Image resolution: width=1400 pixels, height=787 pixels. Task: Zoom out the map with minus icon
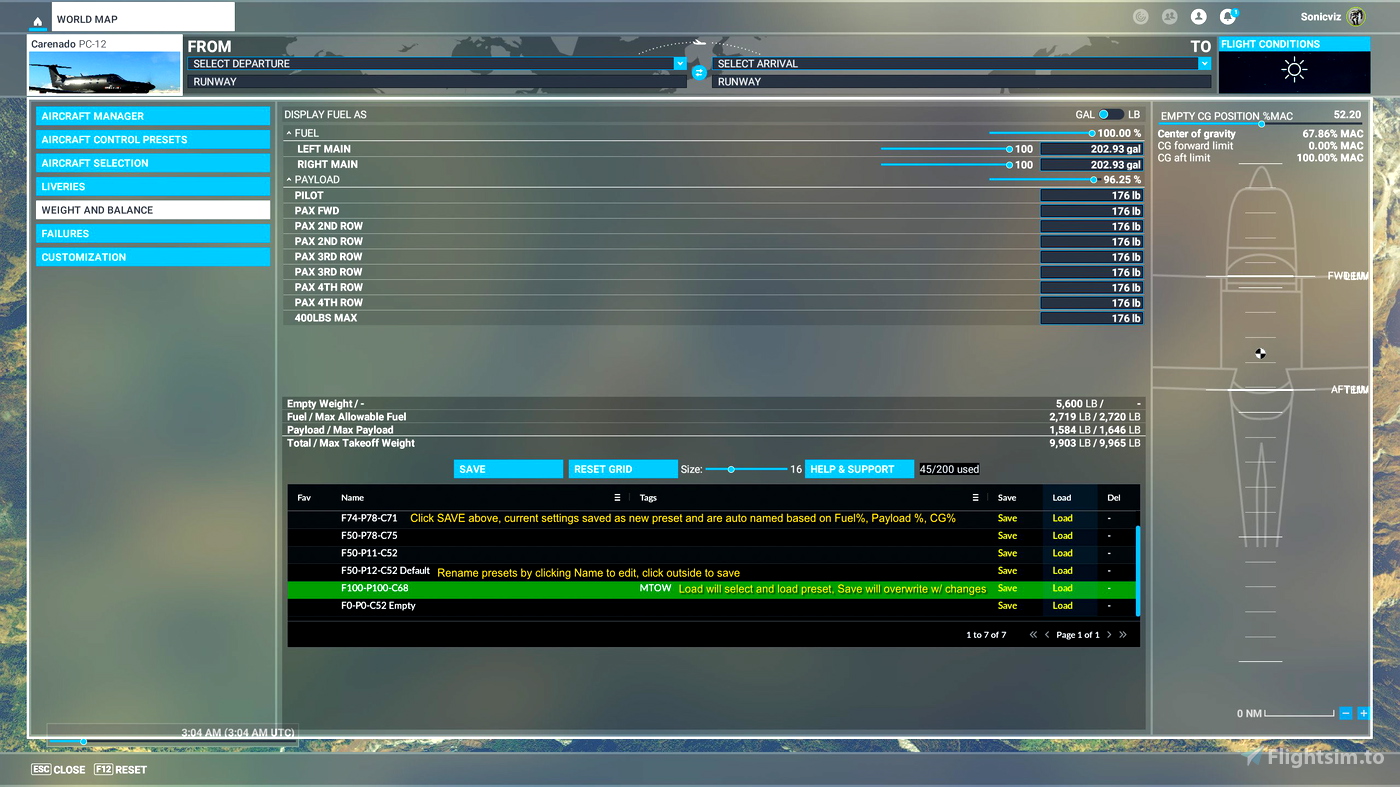pos(1346,713)
